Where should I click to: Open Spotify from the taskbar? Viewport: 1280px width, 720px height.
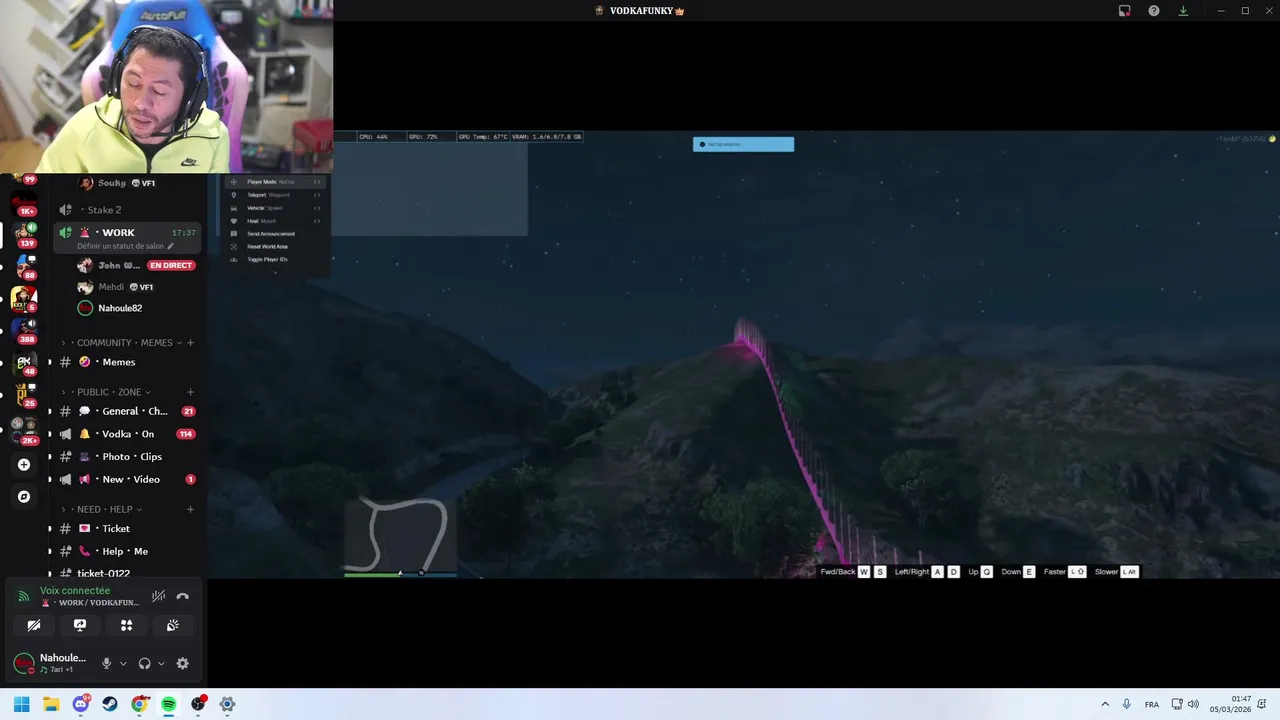[x=168, y=704]
